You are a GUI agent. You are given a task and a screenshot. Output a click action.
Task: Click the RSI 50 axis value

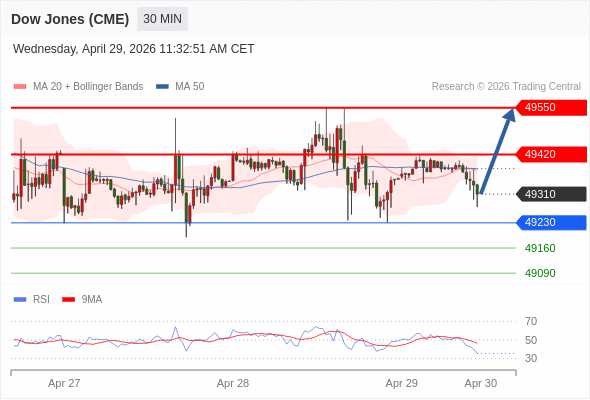click(x=531, y=340)
